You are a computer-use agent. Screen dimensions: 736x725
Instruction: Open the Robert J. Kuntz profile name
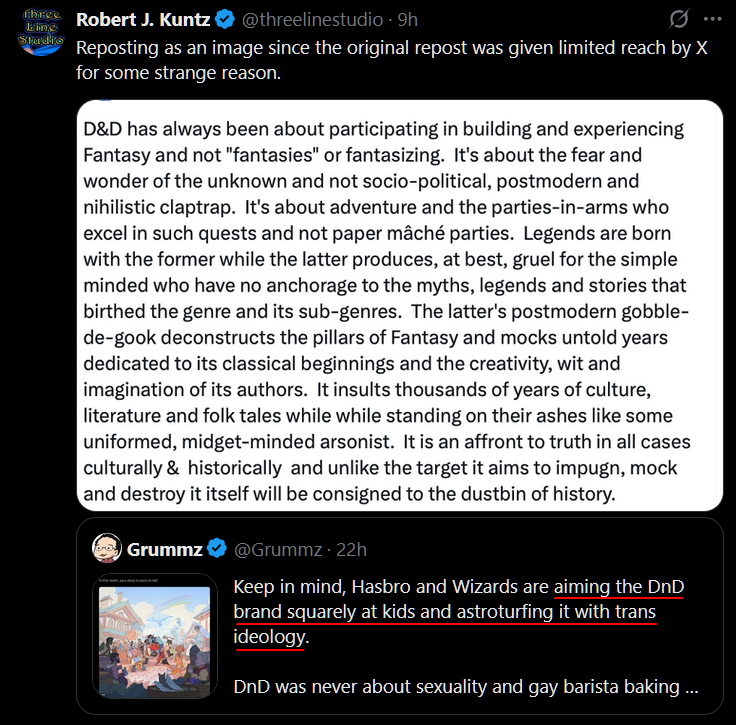pos(143,20)
